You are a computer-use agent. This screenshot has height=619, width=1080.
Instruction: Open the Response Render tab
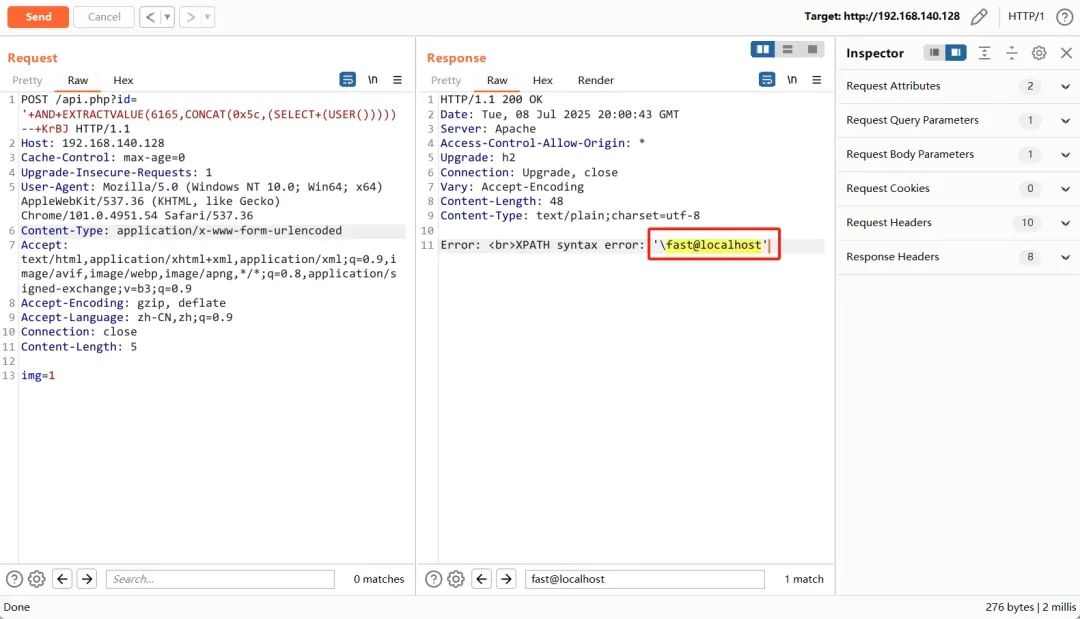(x=596, y=81)
